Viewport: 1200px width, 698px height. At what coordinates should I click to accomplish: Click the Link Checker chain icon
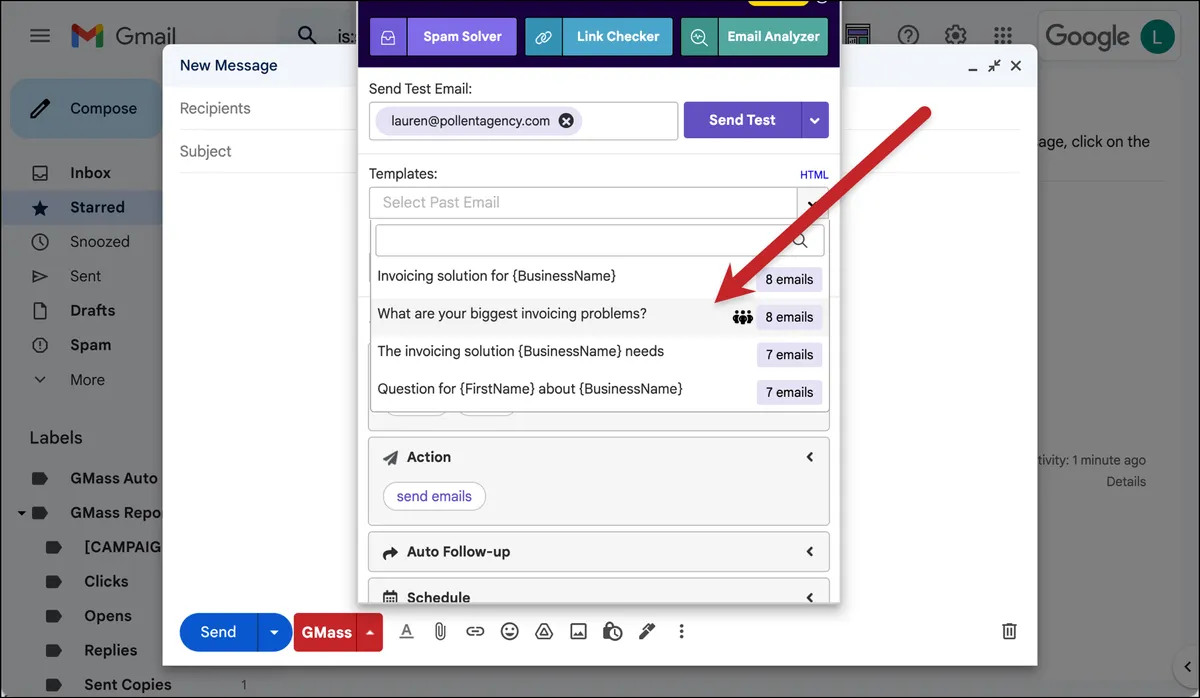point(543,37)
